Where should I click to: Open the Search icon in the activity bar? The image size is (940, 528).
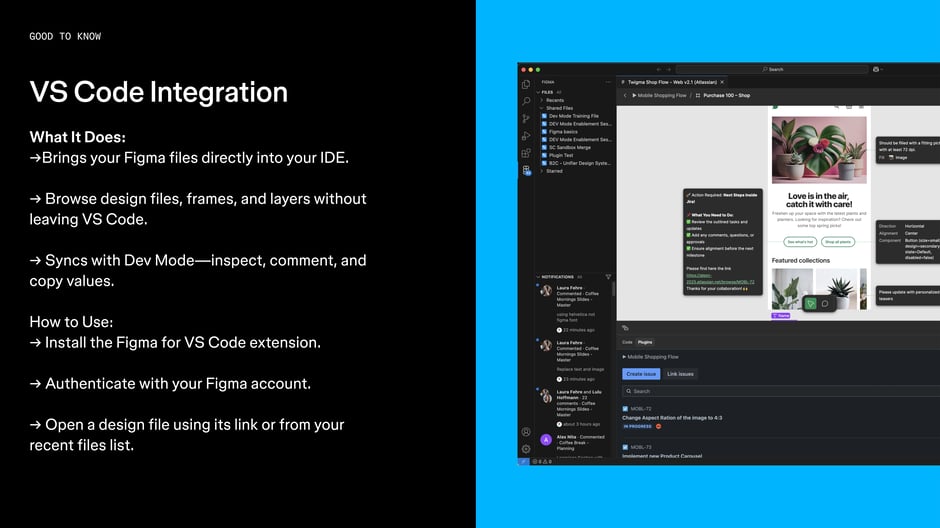[x=526, y=101]
